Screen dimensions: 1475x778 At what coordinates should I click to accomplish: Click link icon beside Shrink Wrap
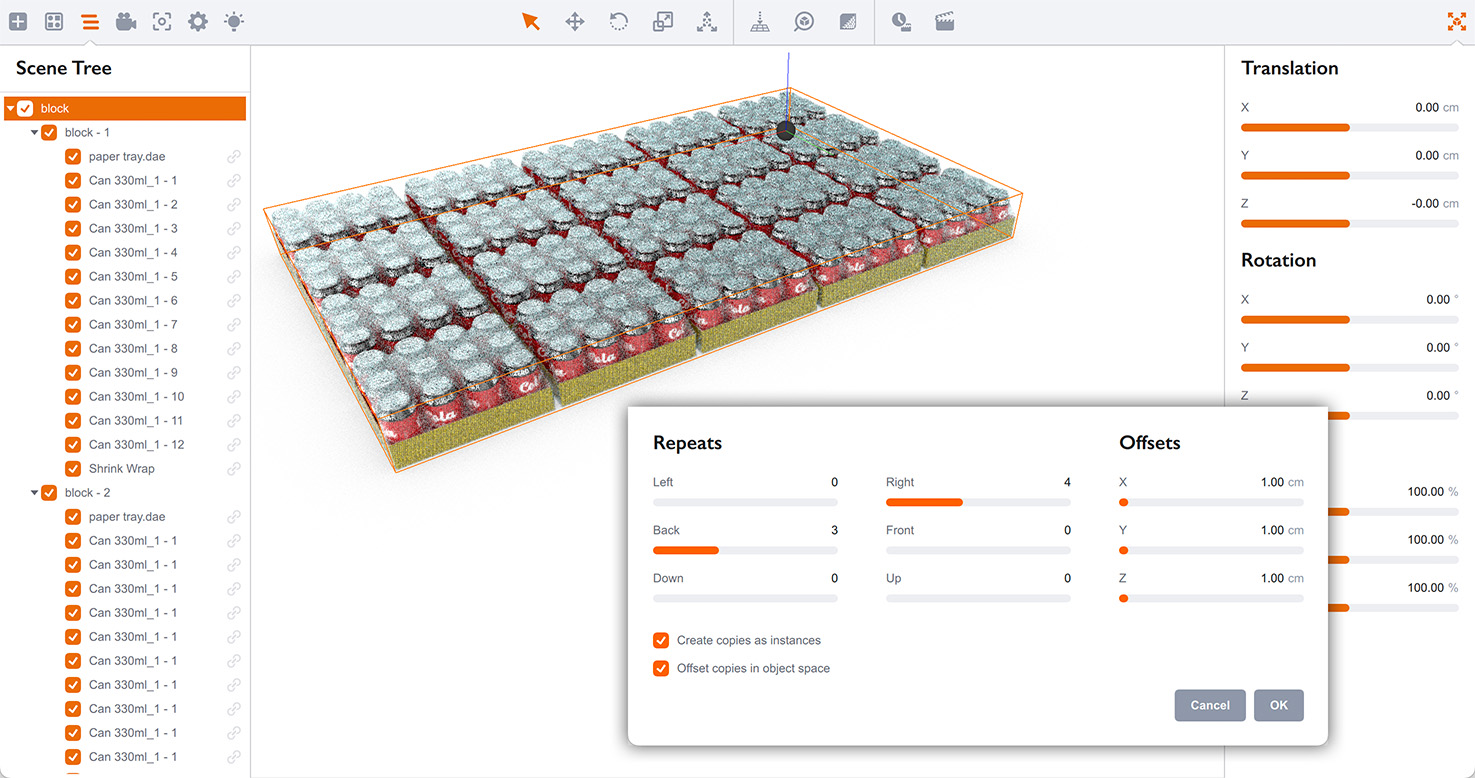tap(233, 468)
